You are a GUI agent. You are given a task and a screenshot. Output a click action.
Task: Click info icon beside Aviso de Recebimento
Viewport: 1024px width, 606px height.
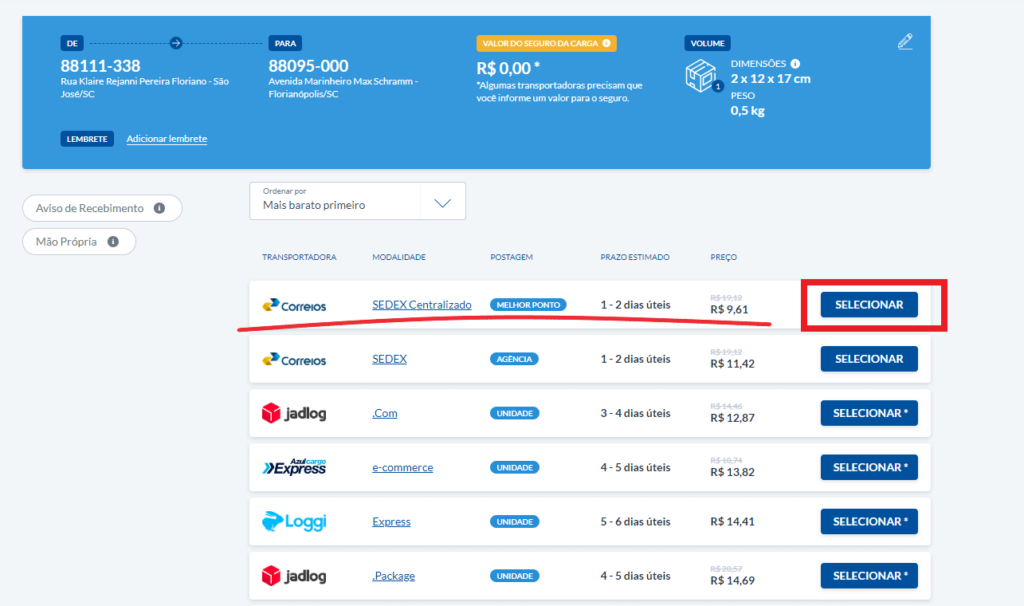point(159,208)
